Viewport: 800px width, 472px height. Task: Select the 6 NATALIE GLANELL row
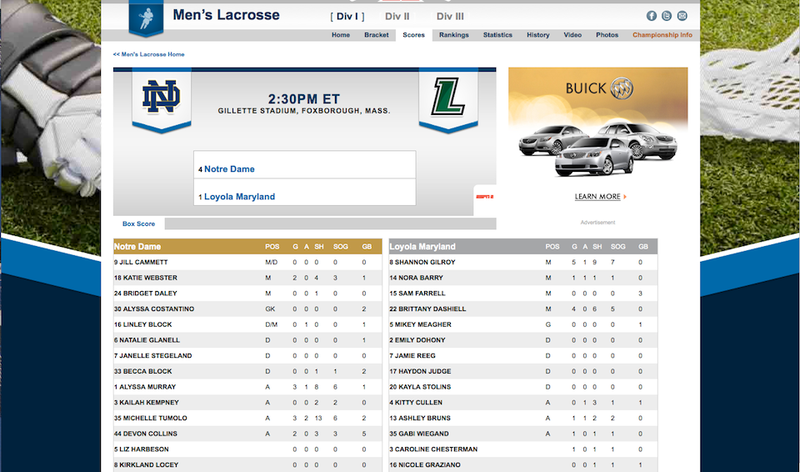247,340
